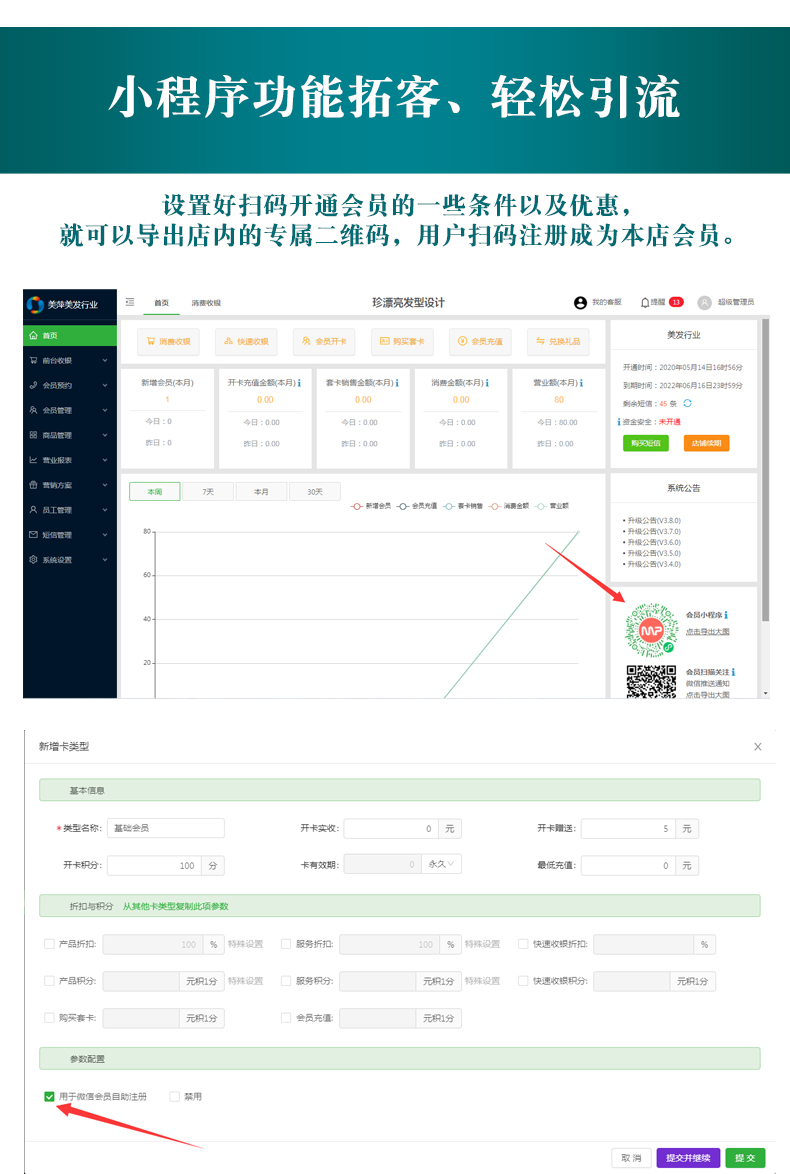Check the 产品折扣 checkbox
790x1174 pixels.
50,944
